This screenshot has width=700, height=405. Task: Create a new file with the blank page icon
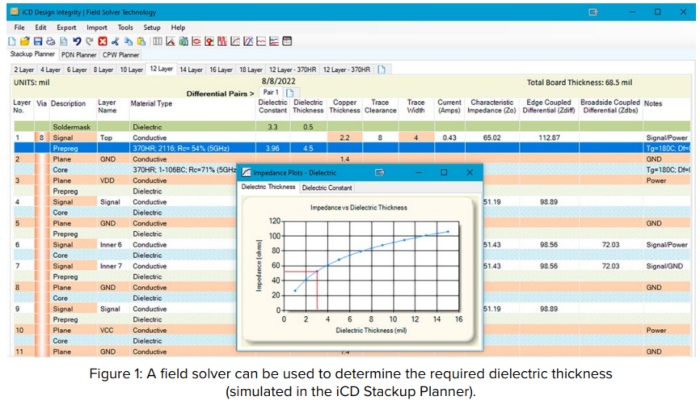tap(12, 42)
